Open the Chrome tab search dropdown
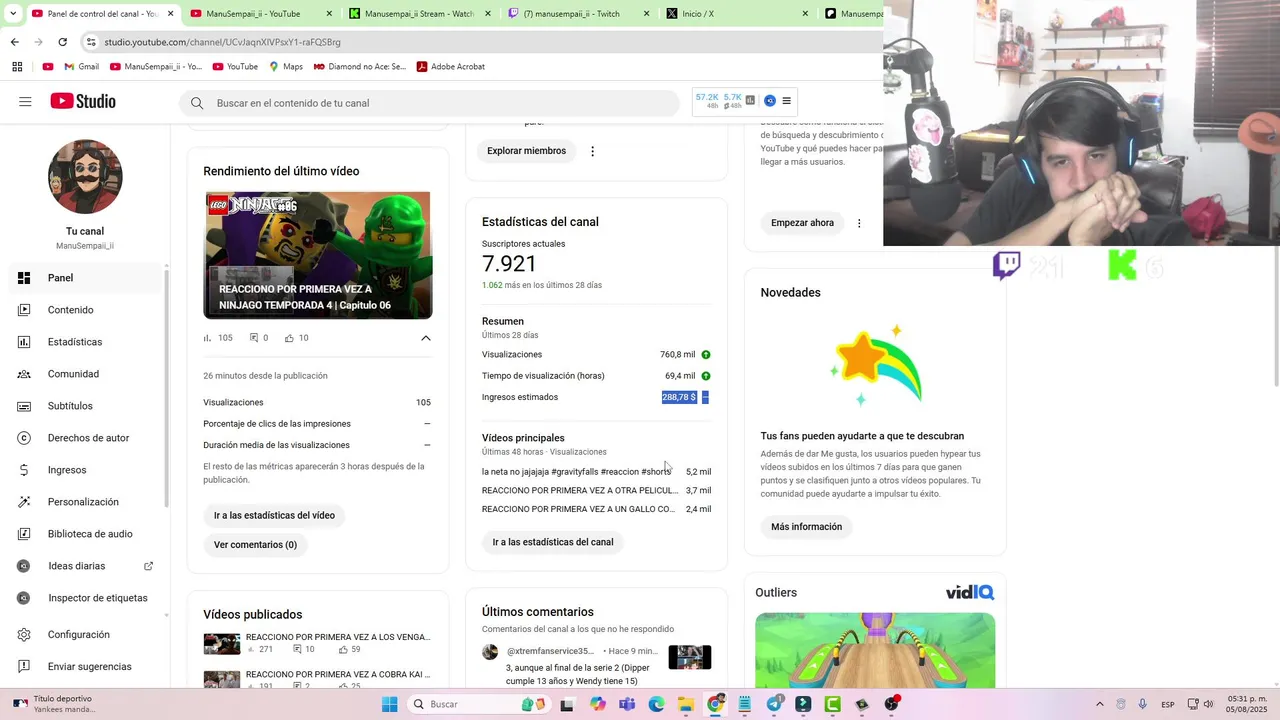1280x720 pixels. [x=13, y=14]
